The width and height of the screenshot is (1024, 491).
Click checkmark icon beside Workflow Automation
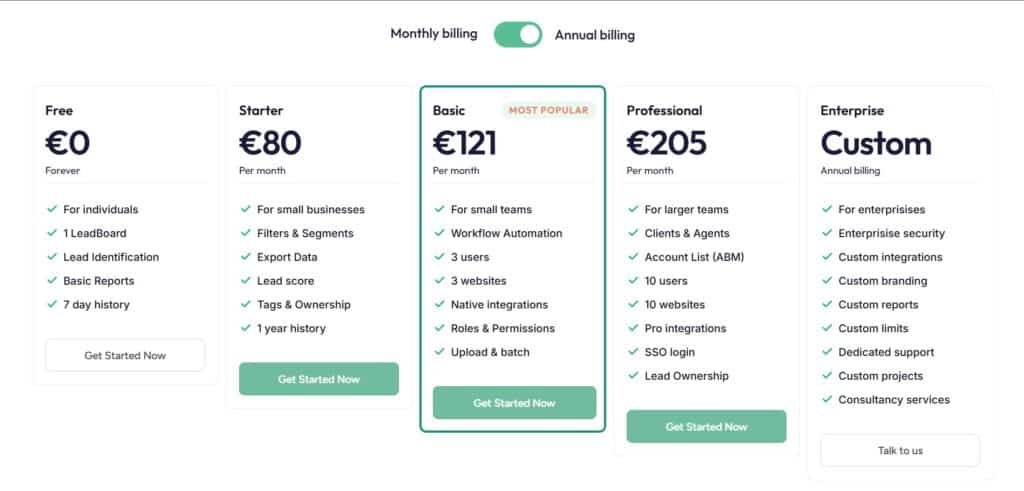pos(440,233)
